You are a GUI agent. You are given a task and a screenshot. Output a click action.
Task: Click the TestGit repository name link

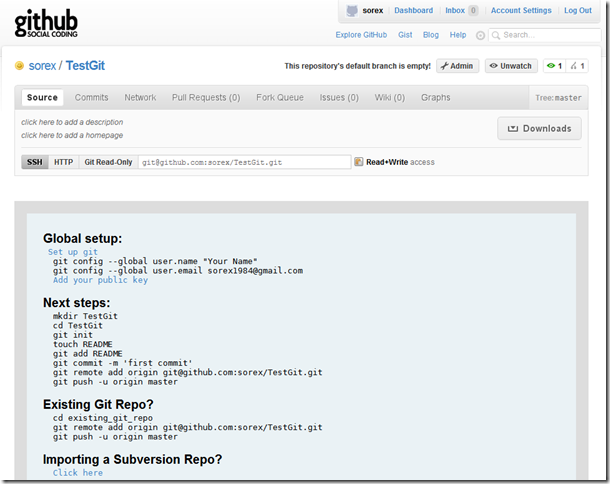[x=85, y=66]
